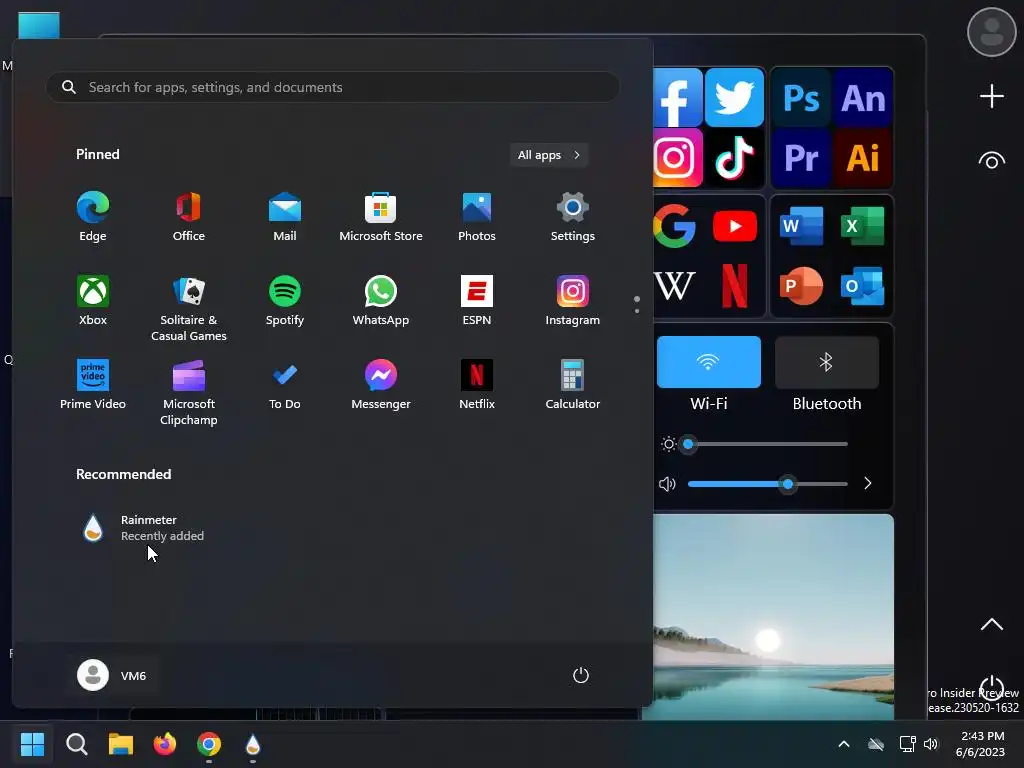Viewport: 1024px width, 768px height.
Task: Show hidden system tray icons
Action: (844, 744)
